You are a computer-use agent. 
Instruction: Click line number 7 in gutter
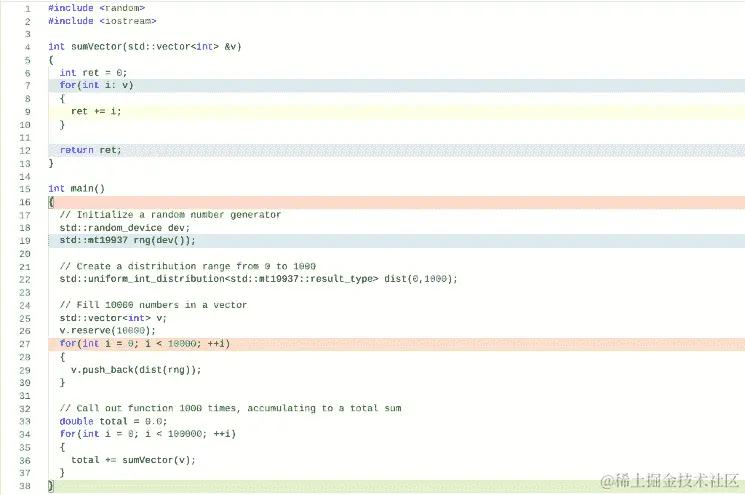[x=28, y=86]
